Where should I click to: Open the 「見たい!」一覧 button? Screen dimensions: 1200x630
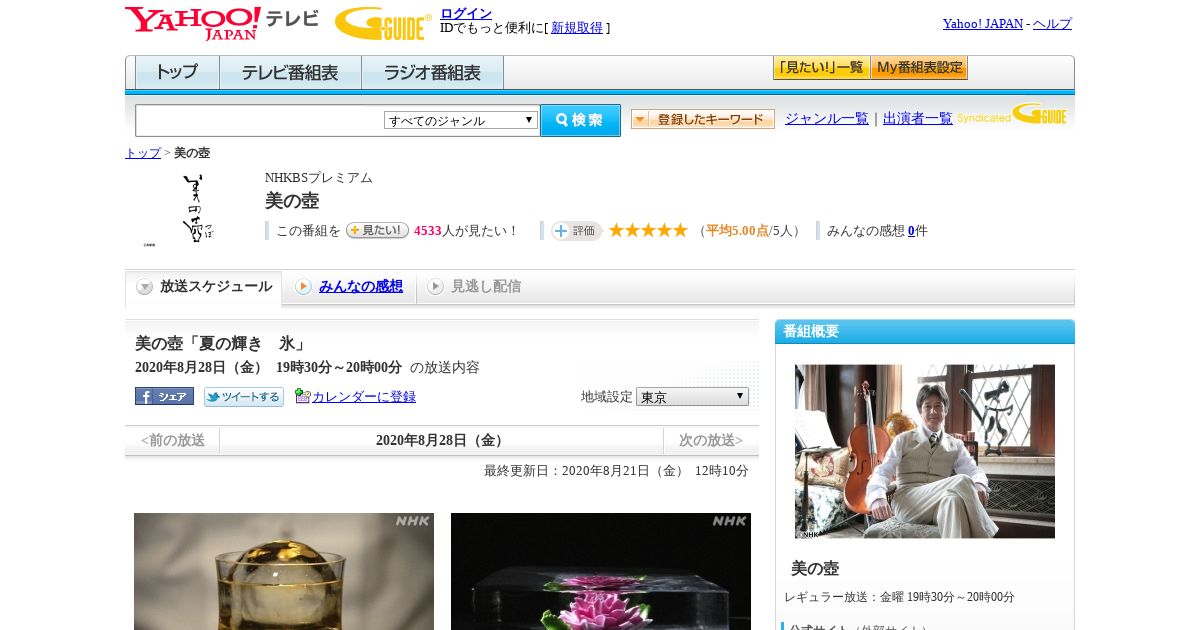click(821, 68)
